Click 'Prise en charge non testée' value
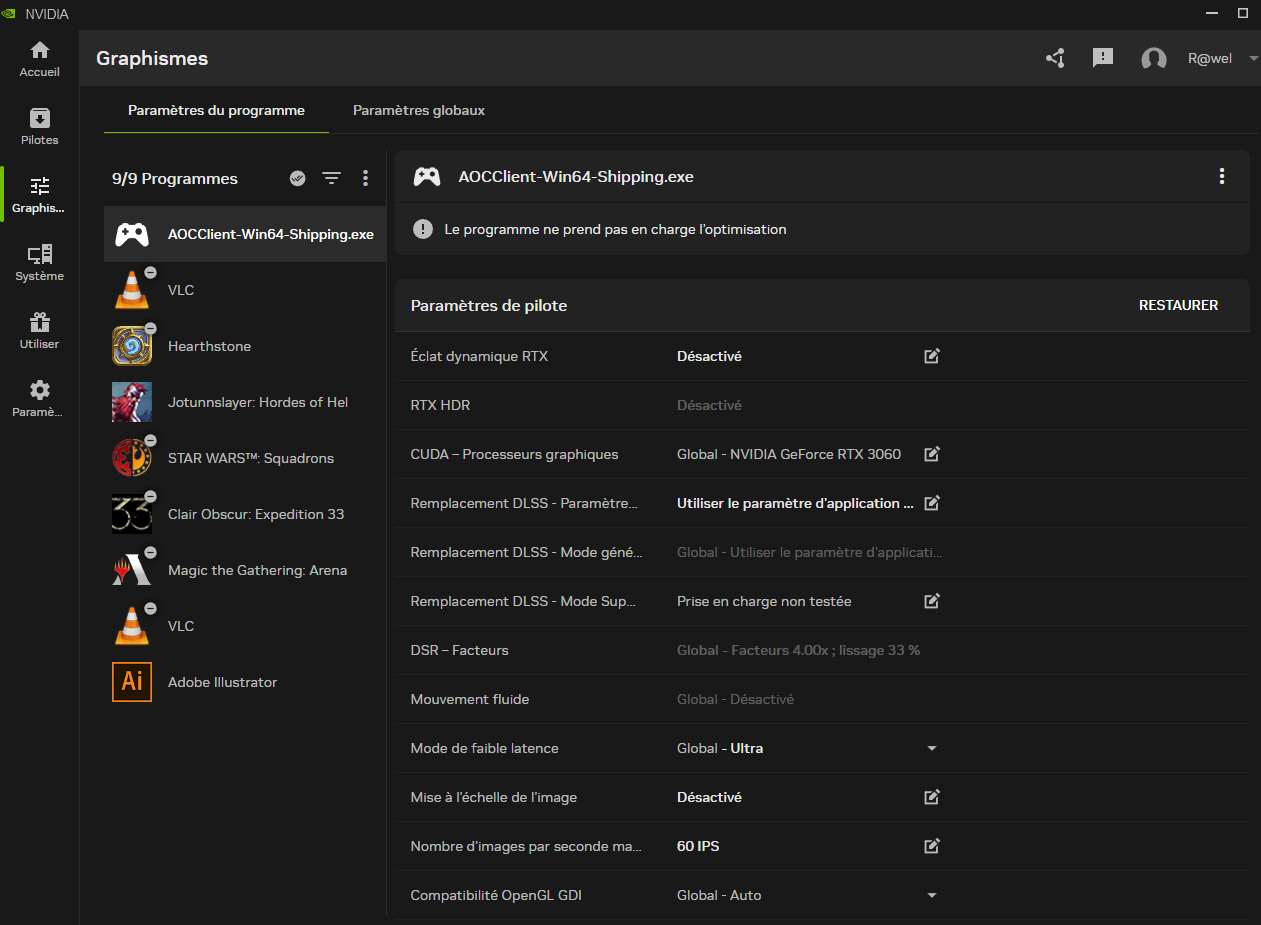Viewport: 1261px width, 925px height. click(764, 601)
